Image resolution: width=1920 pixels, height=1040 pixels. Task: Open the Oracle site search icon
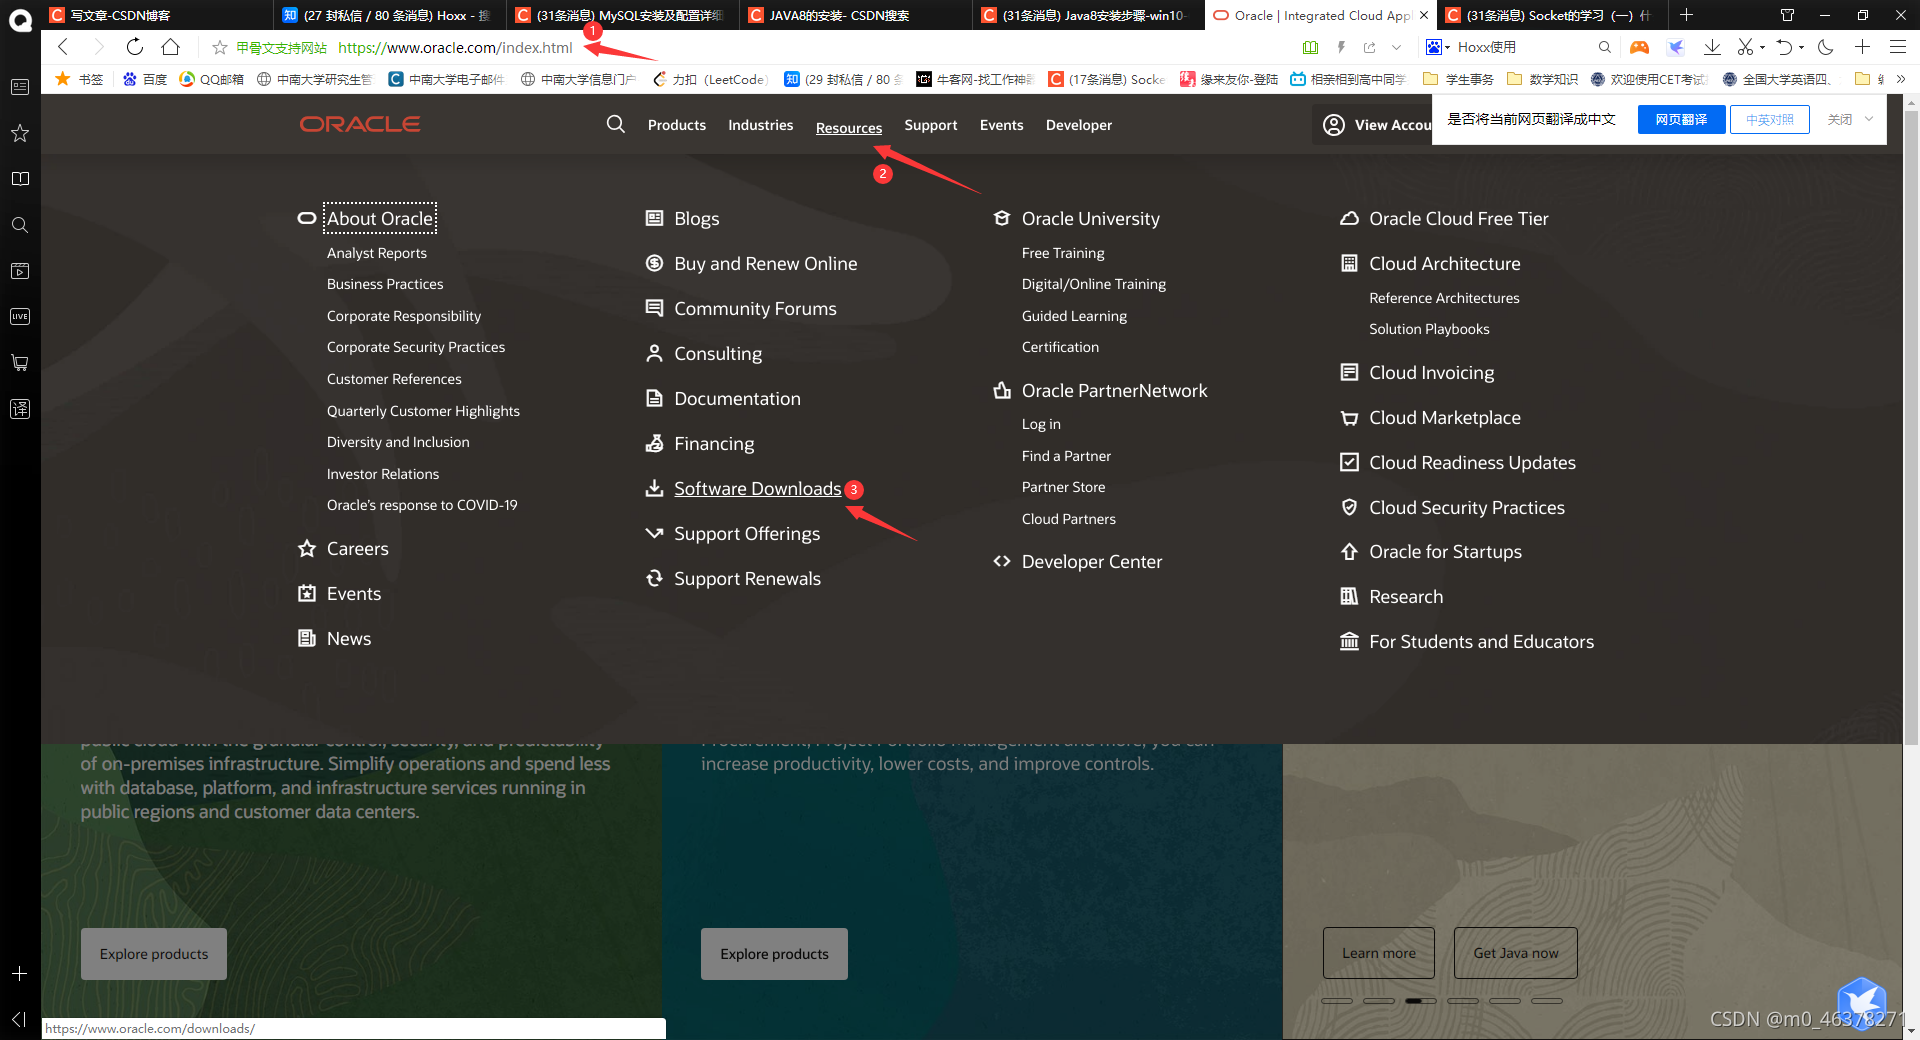[616, 124]
